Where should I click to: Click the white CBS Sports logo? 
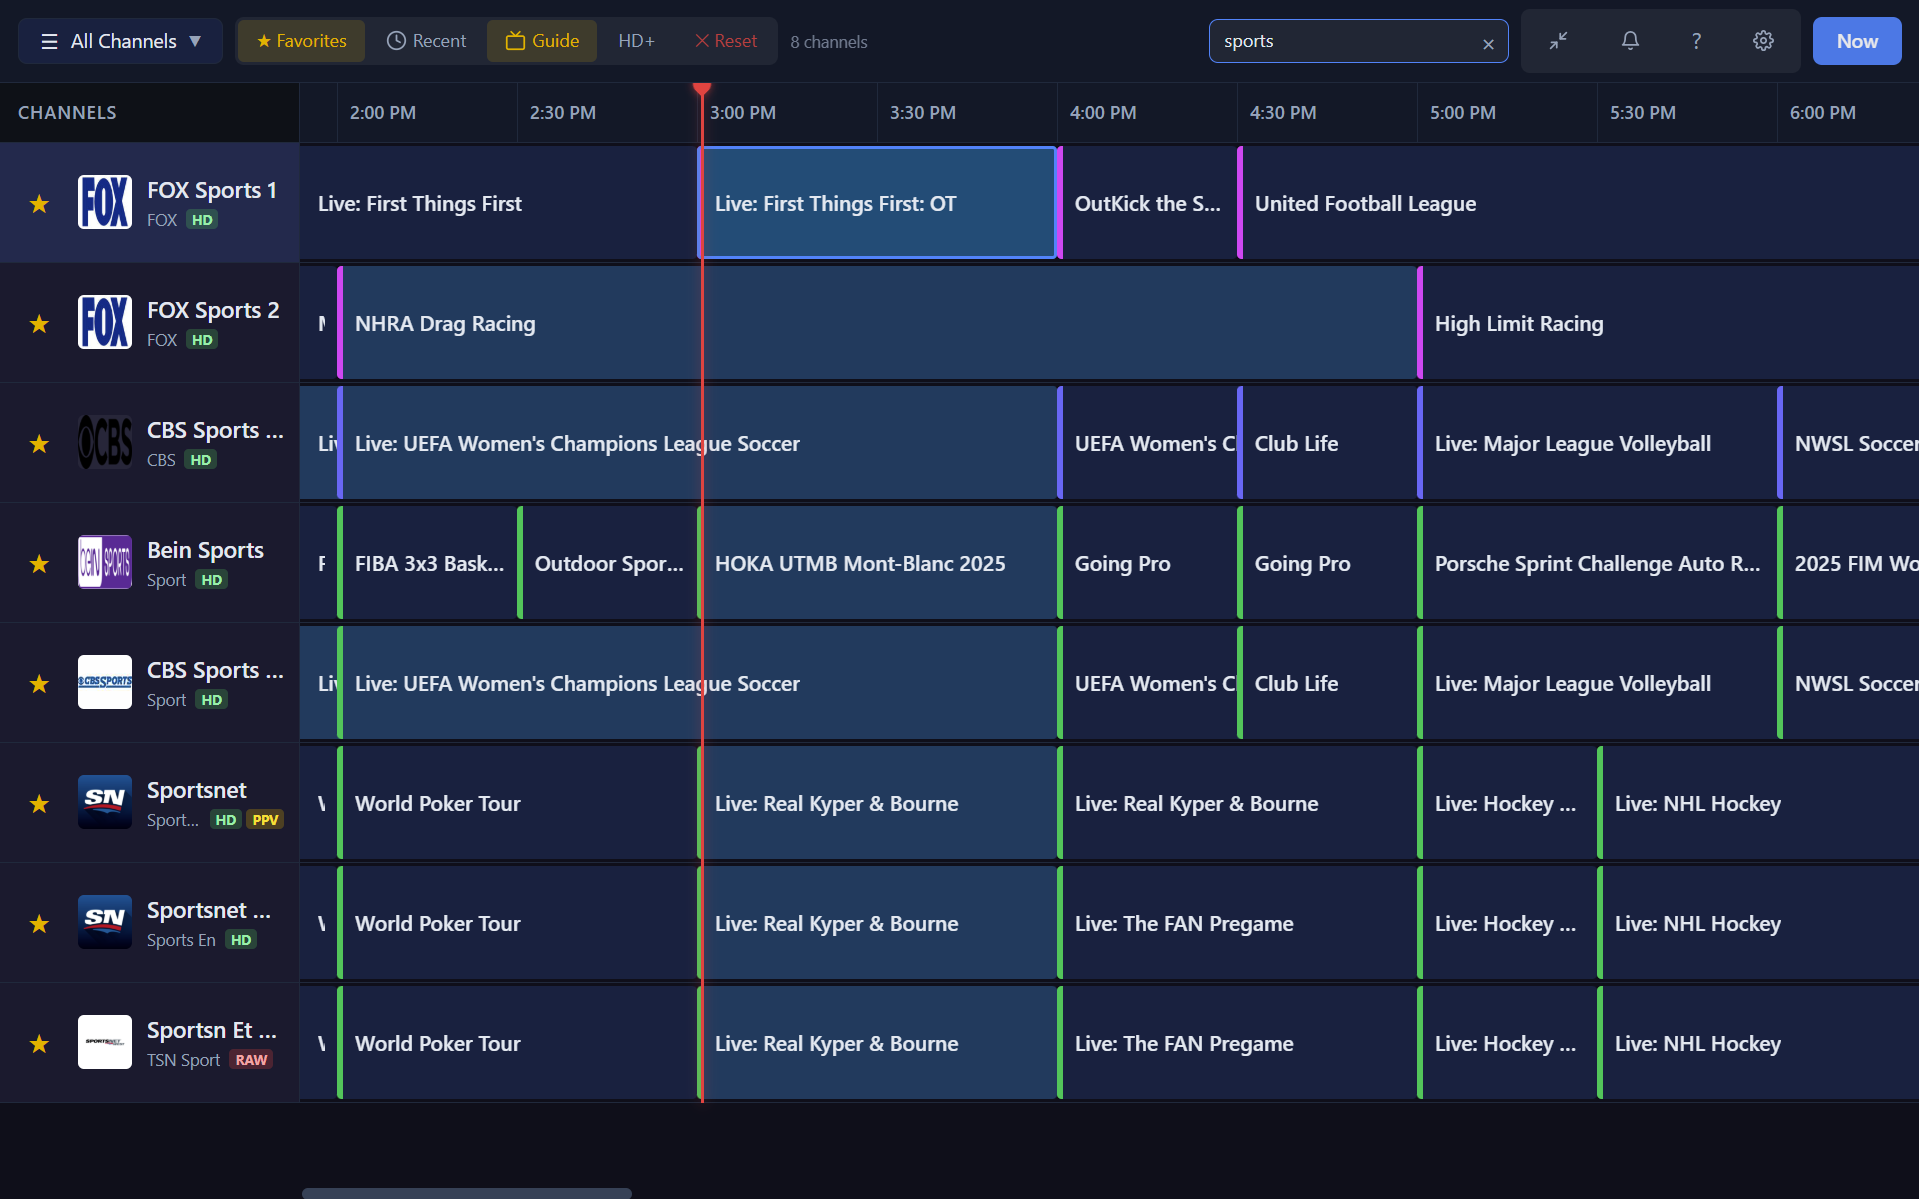pos(105,682)
